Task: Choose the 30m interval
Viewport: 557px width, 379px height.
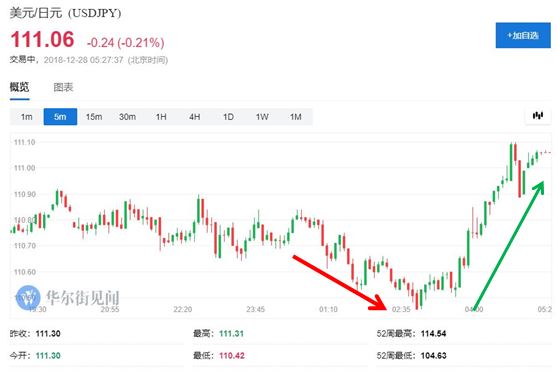Action: [127, 117]
